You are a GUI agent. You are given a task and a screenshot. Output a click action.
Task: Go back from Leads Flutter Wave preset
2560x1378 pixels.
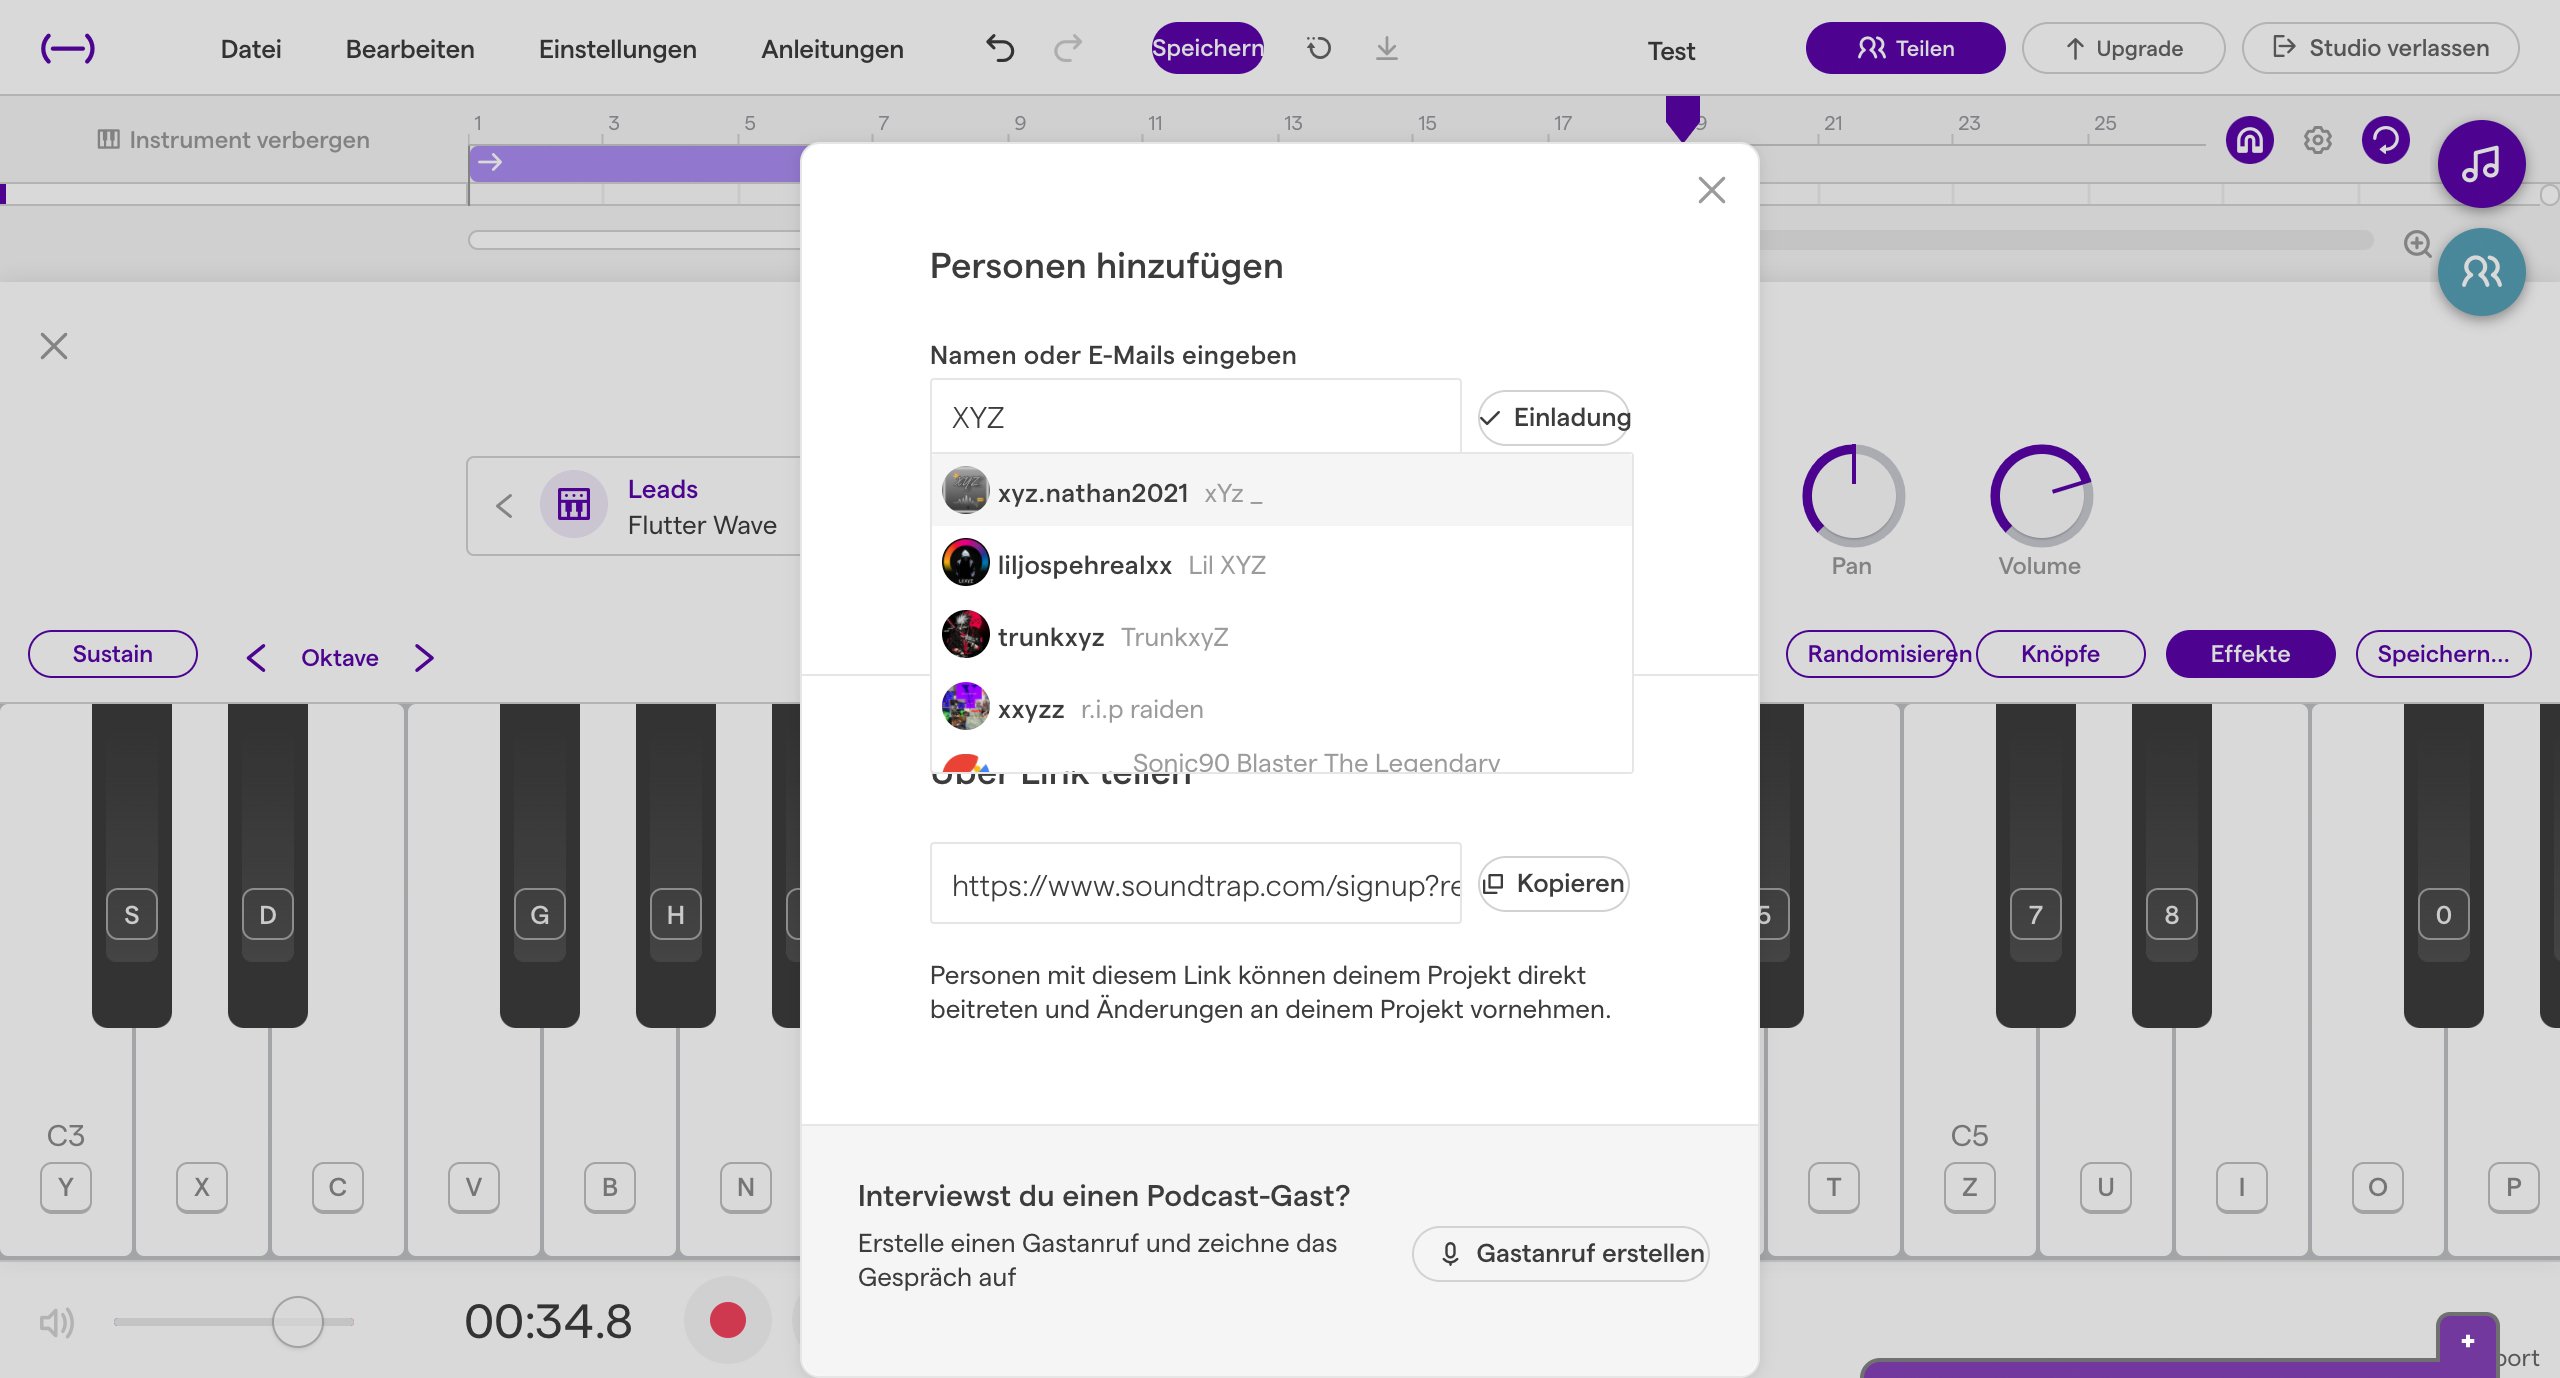pyautogui.click(x=504, y=506)
